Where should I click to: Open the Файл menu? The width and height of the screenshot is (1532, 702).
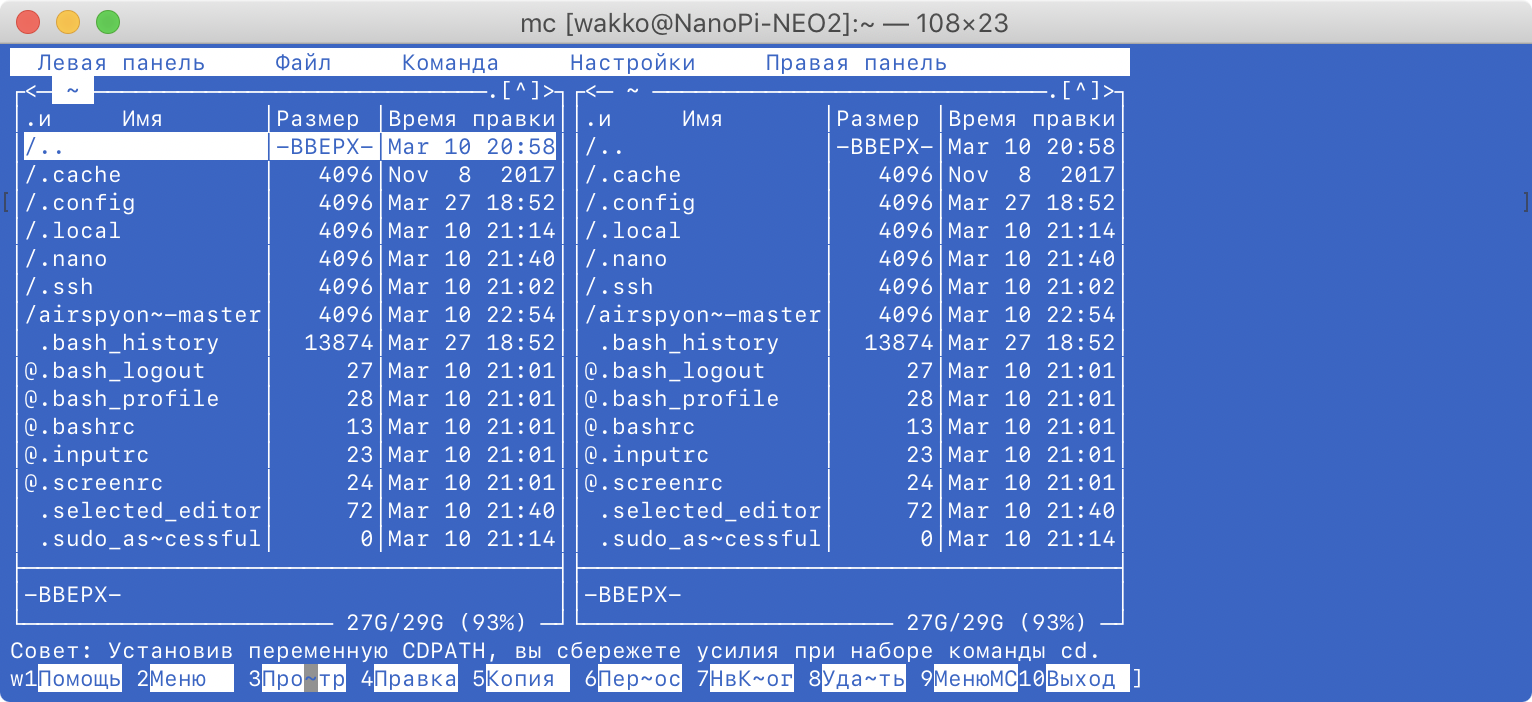click(303, 61)
